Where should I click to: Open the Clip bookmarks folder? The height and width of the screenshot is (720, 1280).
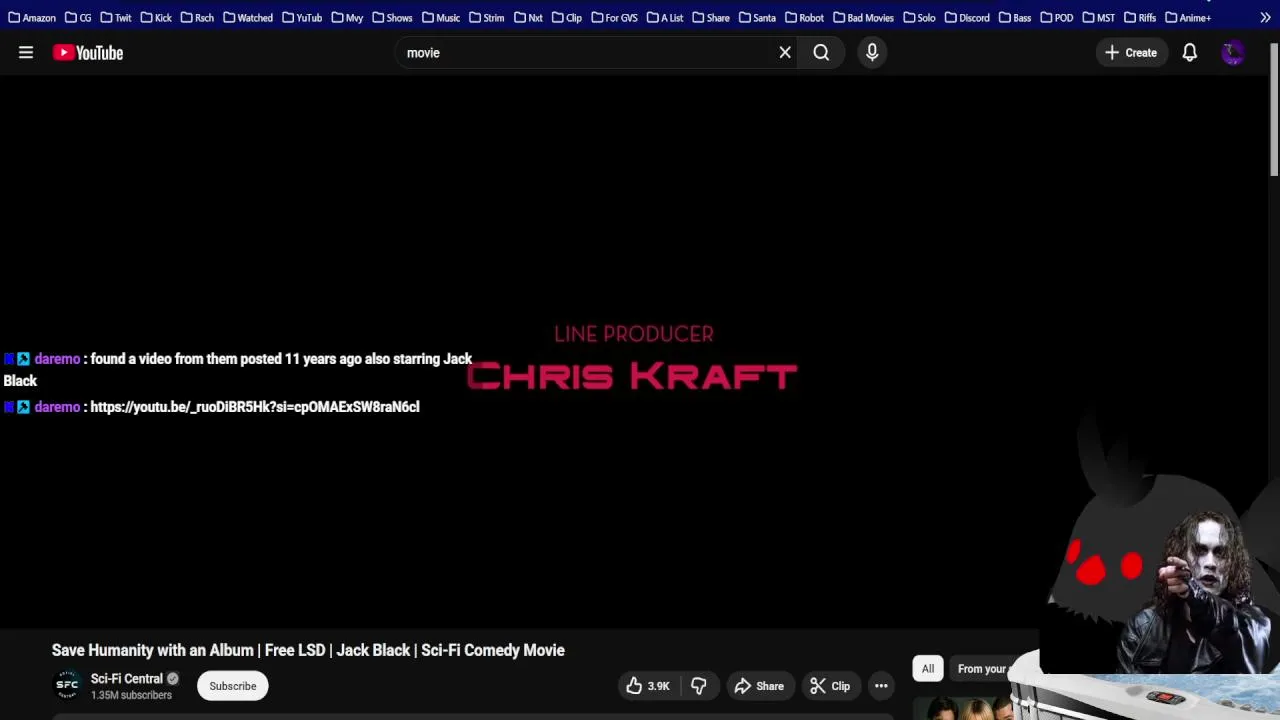[567, 18]
